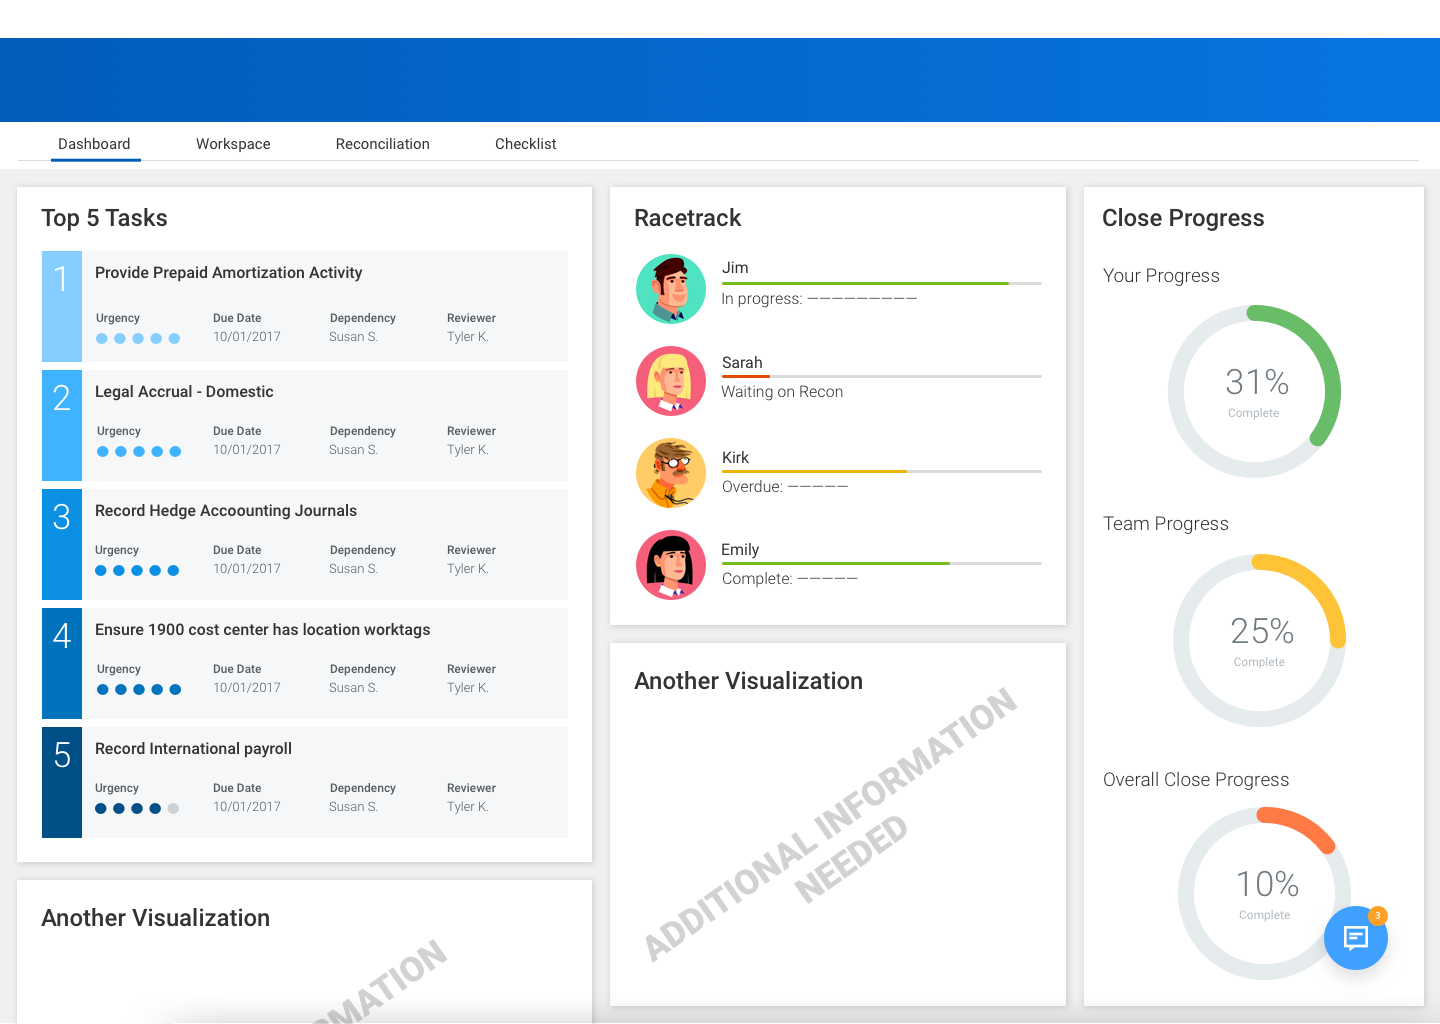Click the Close Progress heading
The image size is (1440, 1024).
click(1183, 218)
